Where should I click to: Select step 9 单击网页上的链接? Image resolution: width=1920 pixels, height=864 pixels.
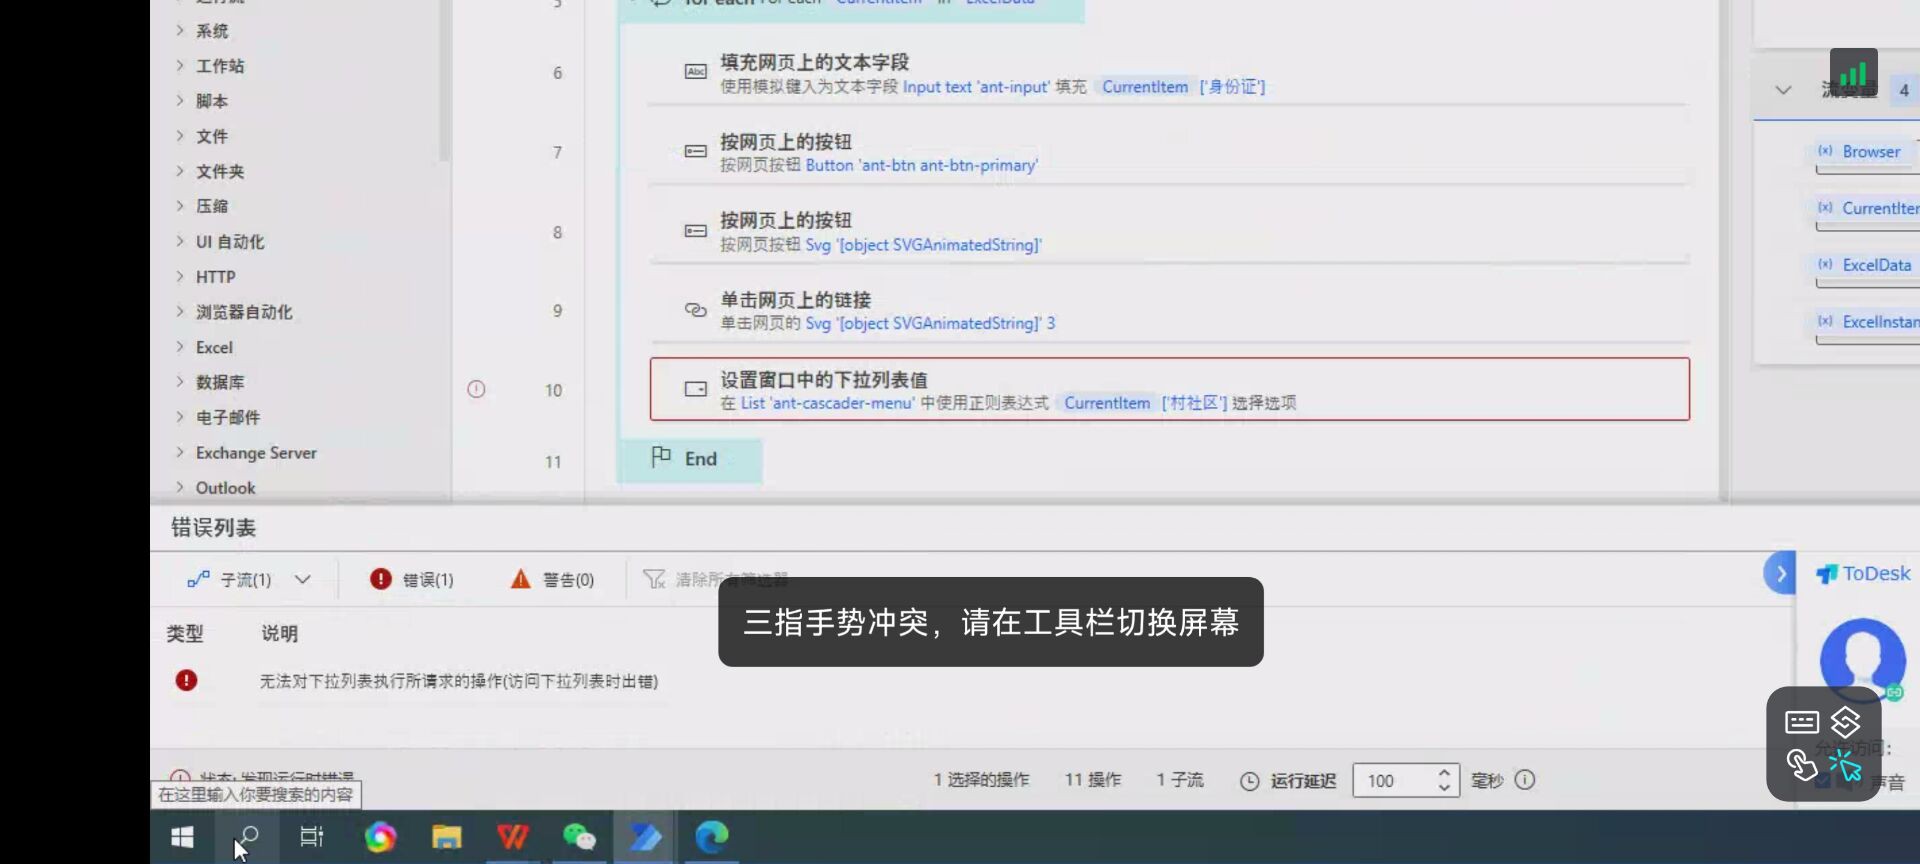point(1169,310)
